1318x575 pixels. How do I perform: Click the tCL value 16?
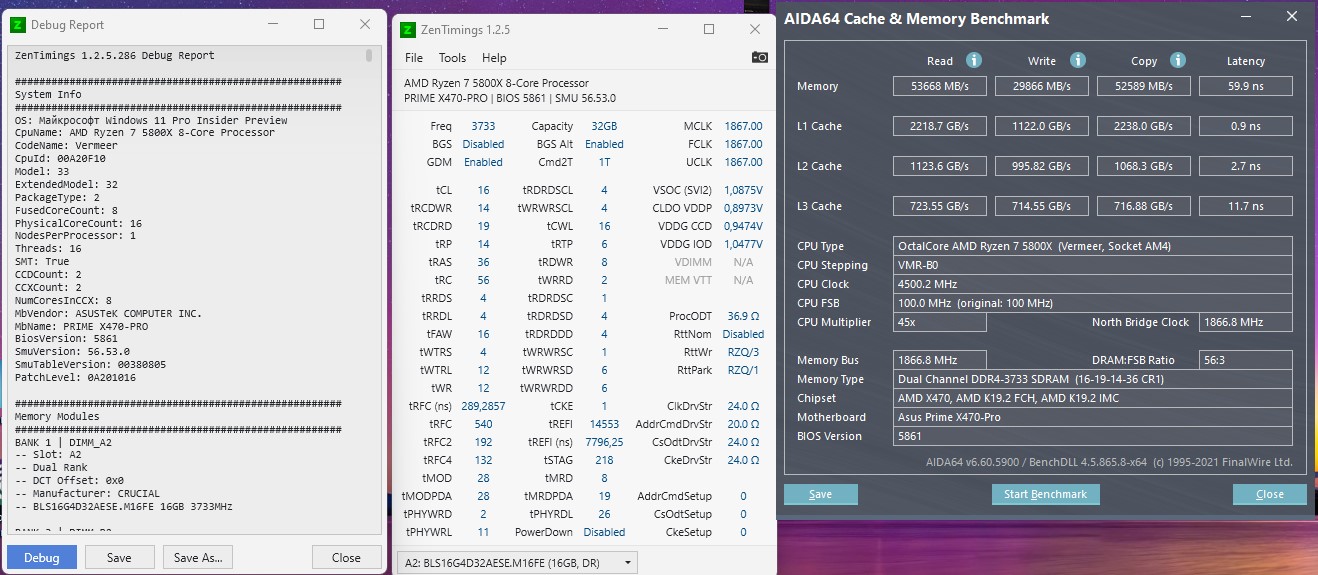tap(483, 190)
